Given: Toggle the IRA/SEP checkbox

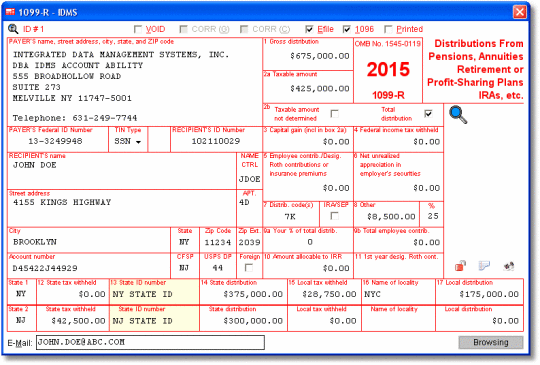Looking at the screenshot, I should pyautogui.click(x=334, y=216).
